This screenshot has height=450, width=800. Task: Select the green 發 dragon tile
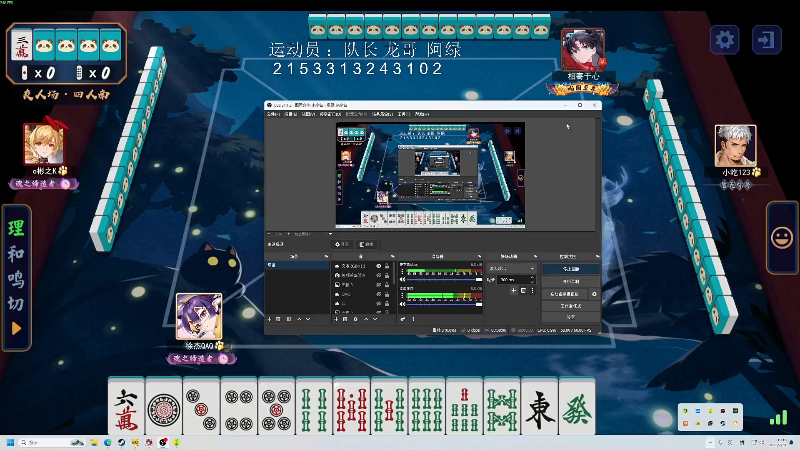pos(577,407)
